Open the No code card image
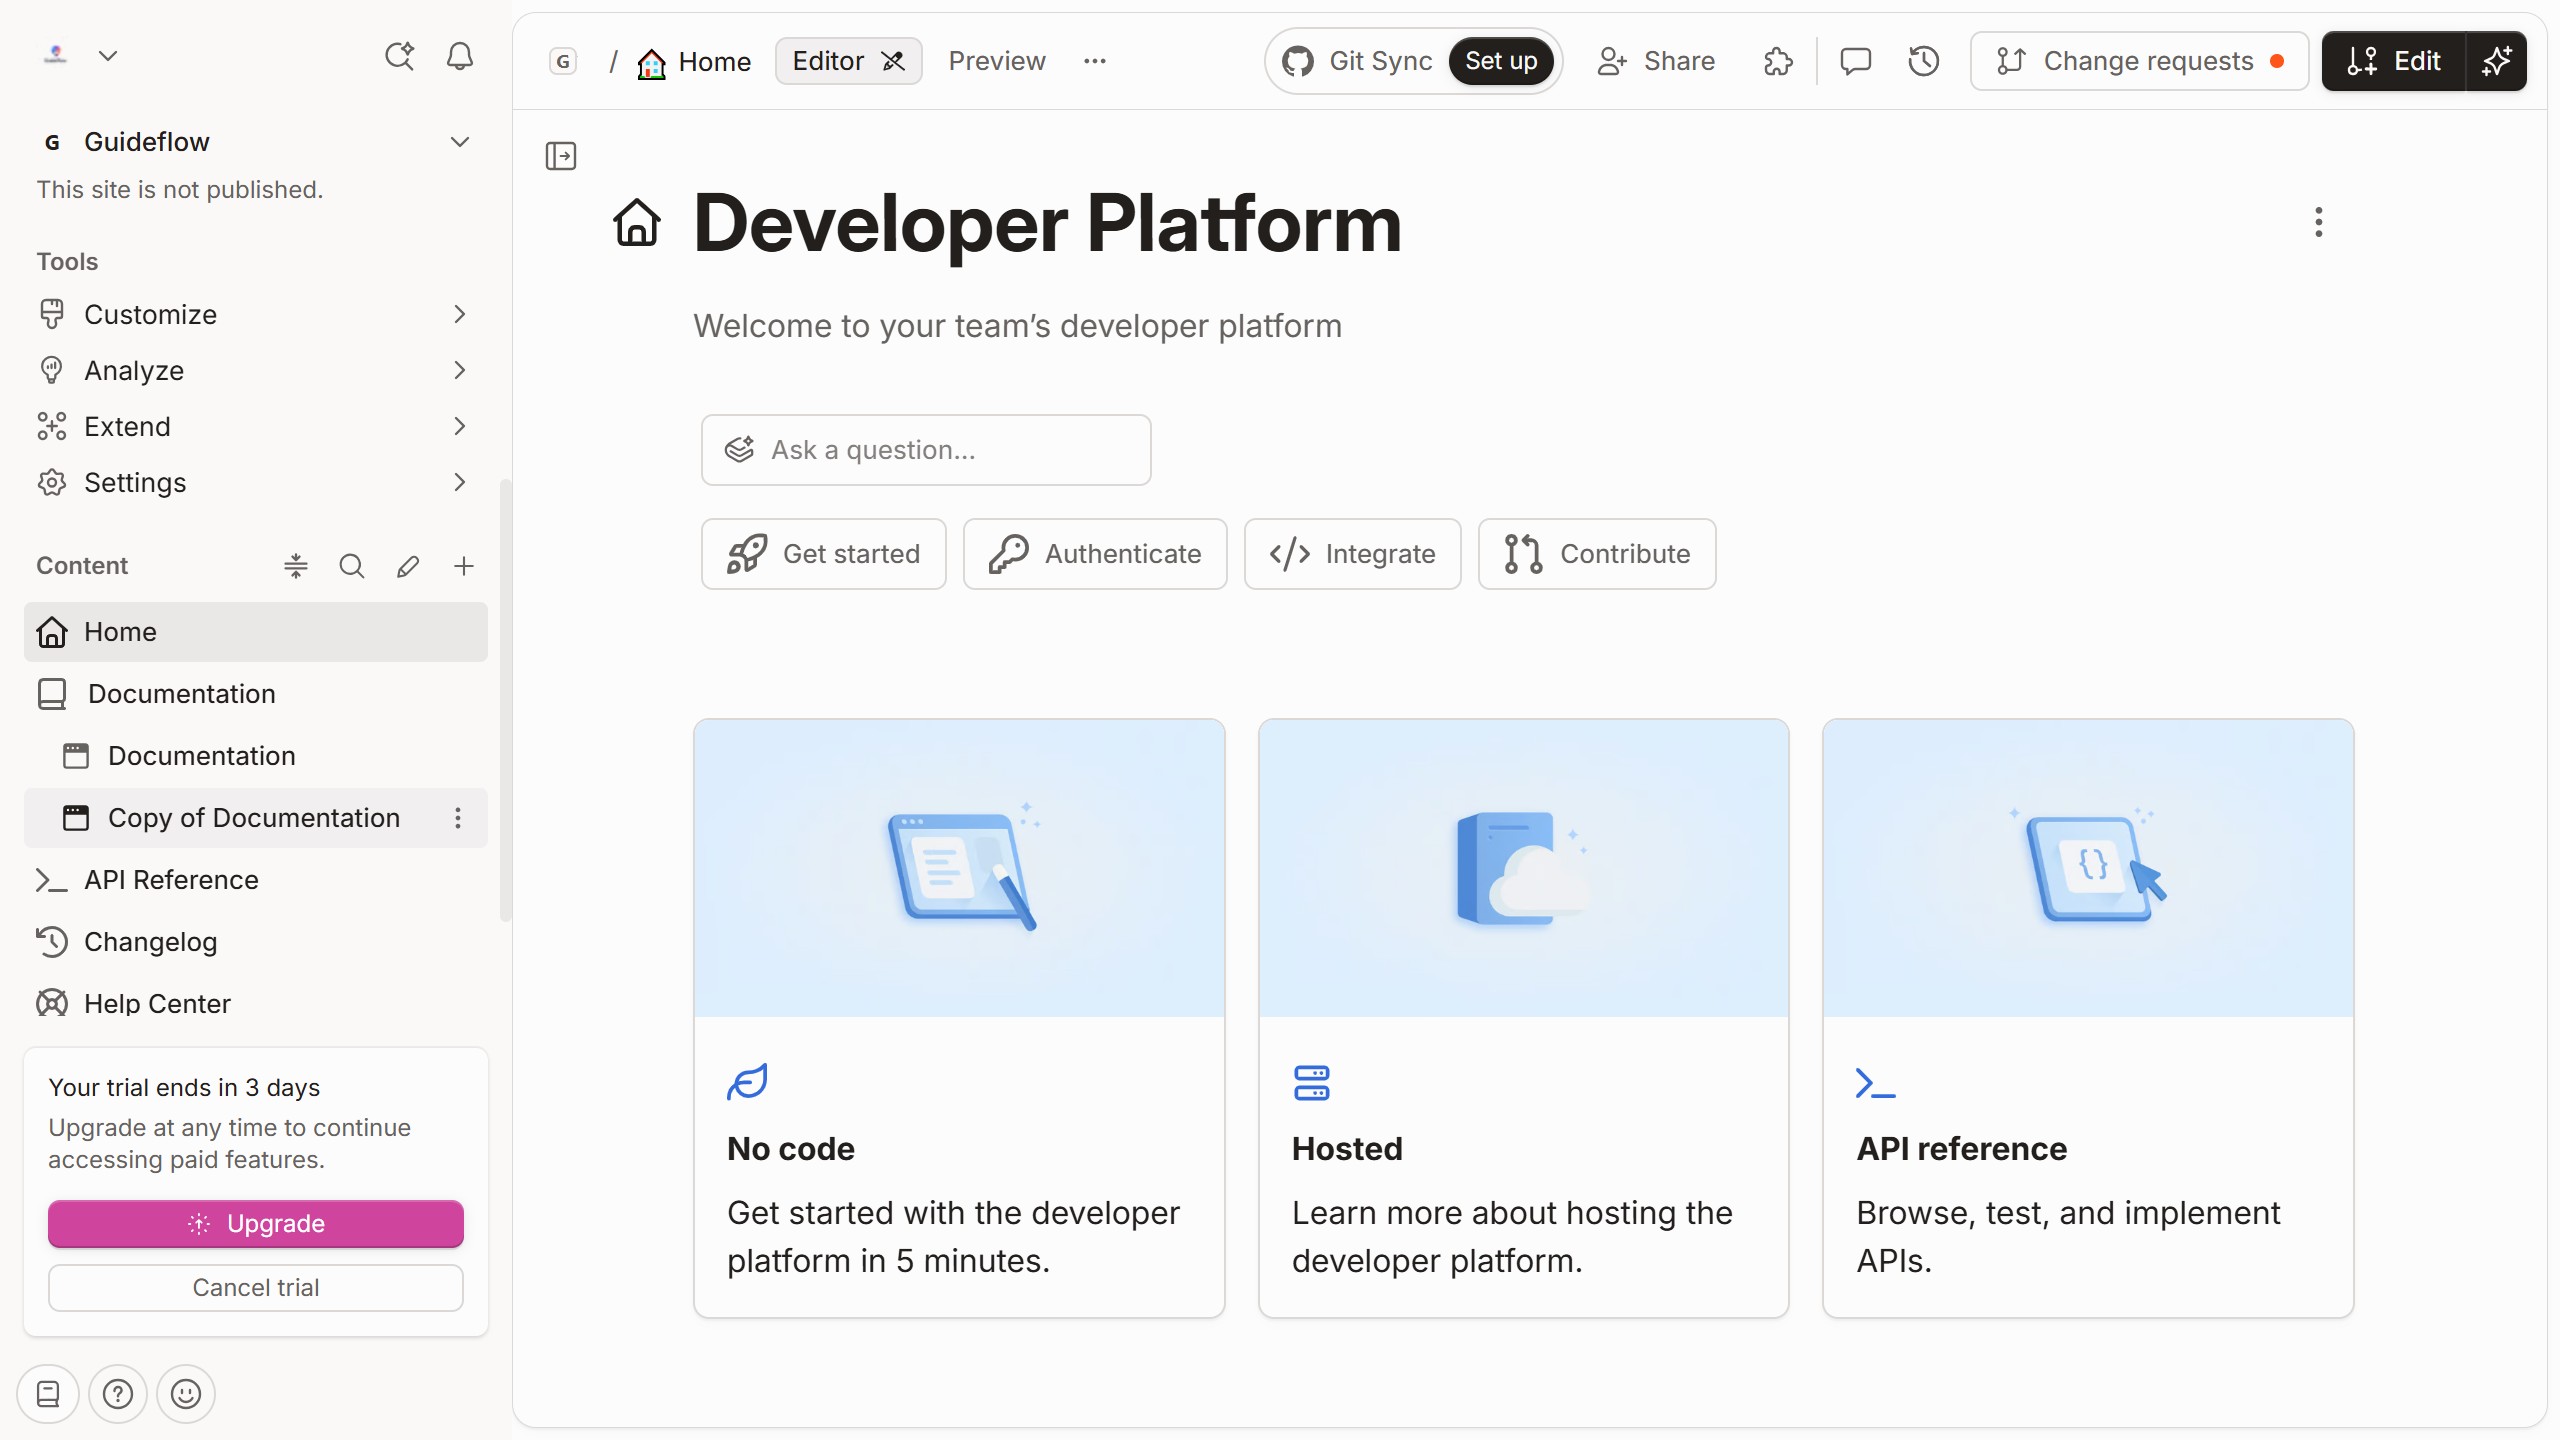Screen dimensions: 2560x1440 coord(959,868)
